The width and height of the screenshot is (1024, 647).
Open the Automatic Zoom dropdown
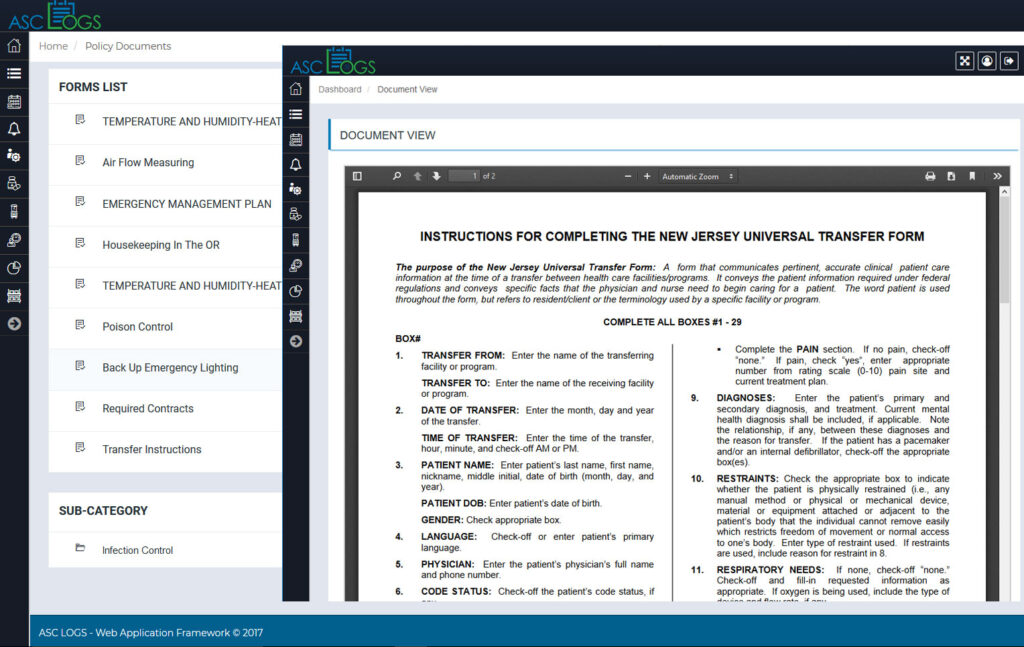click(697, 176)
